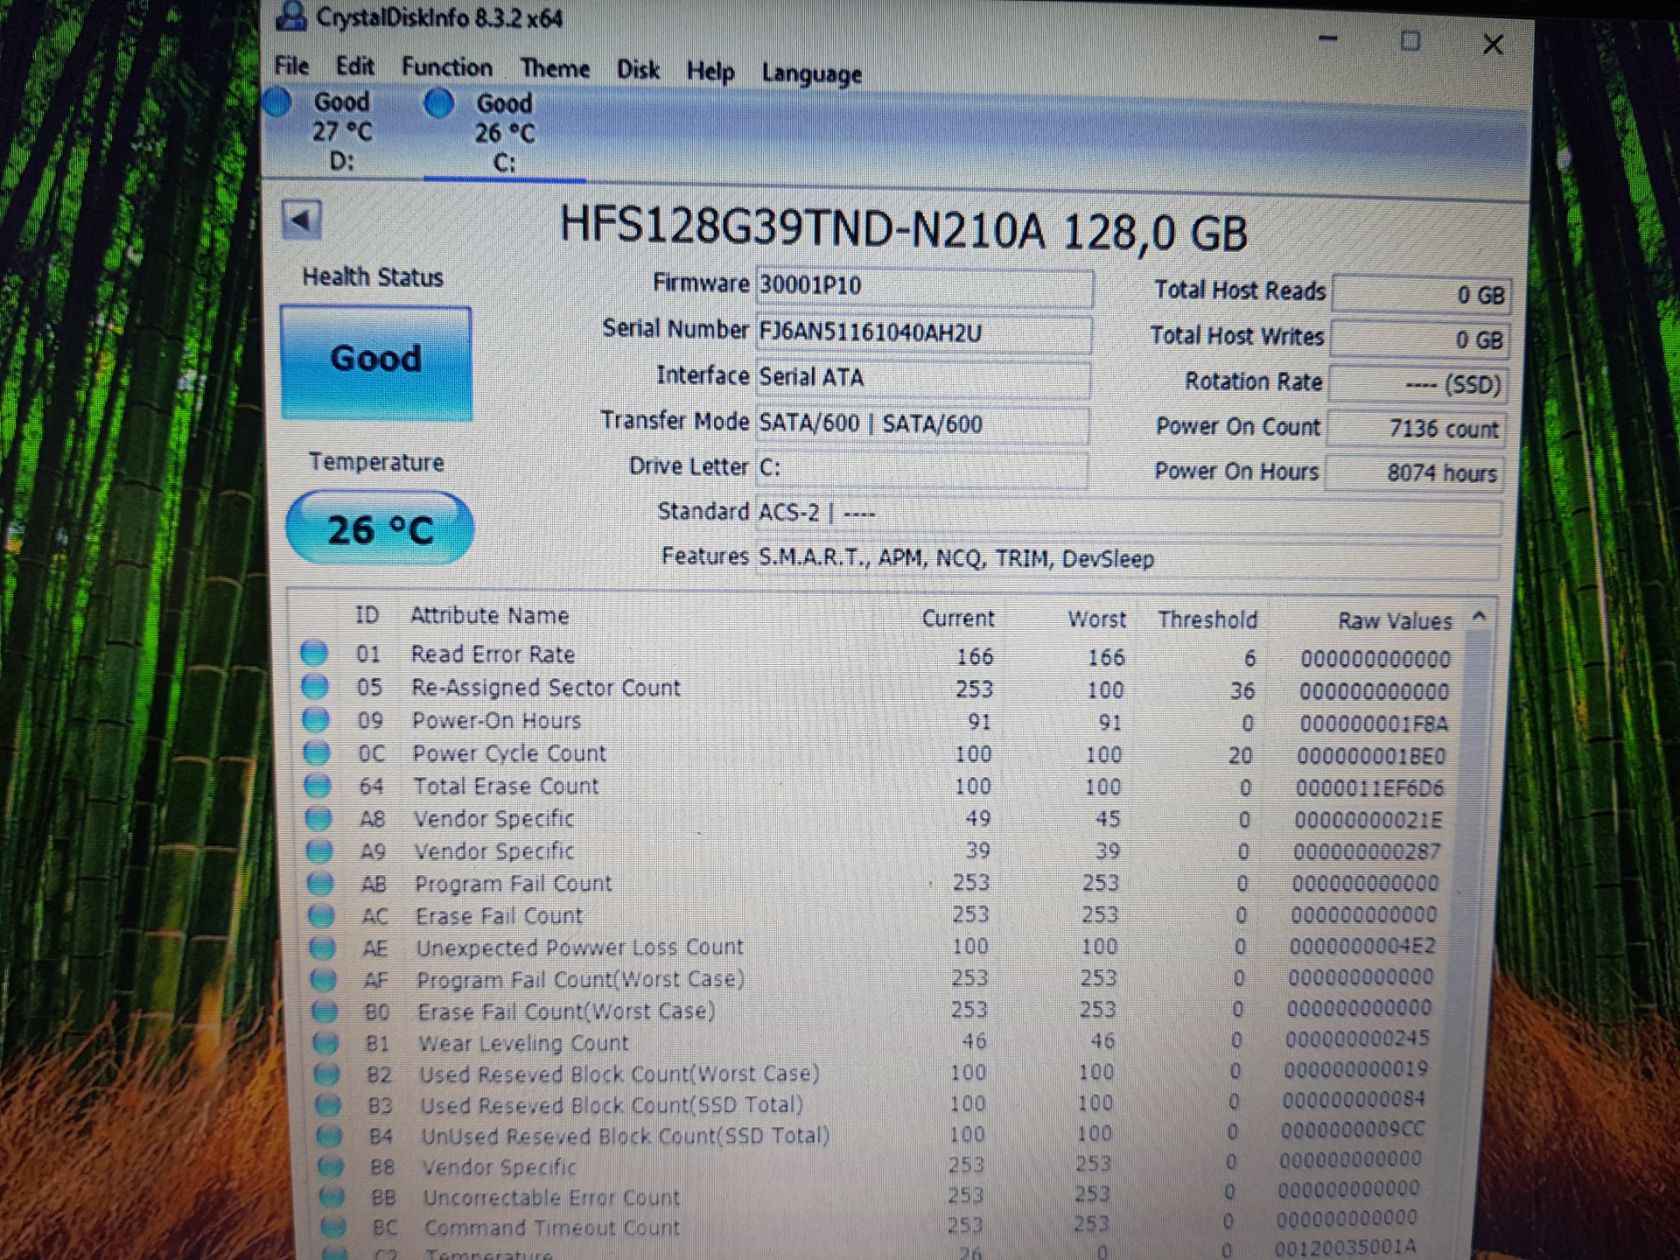Click the Threshold column header
The height and width of the screenshot is (1260, 1680).
tap(1207, 619)
